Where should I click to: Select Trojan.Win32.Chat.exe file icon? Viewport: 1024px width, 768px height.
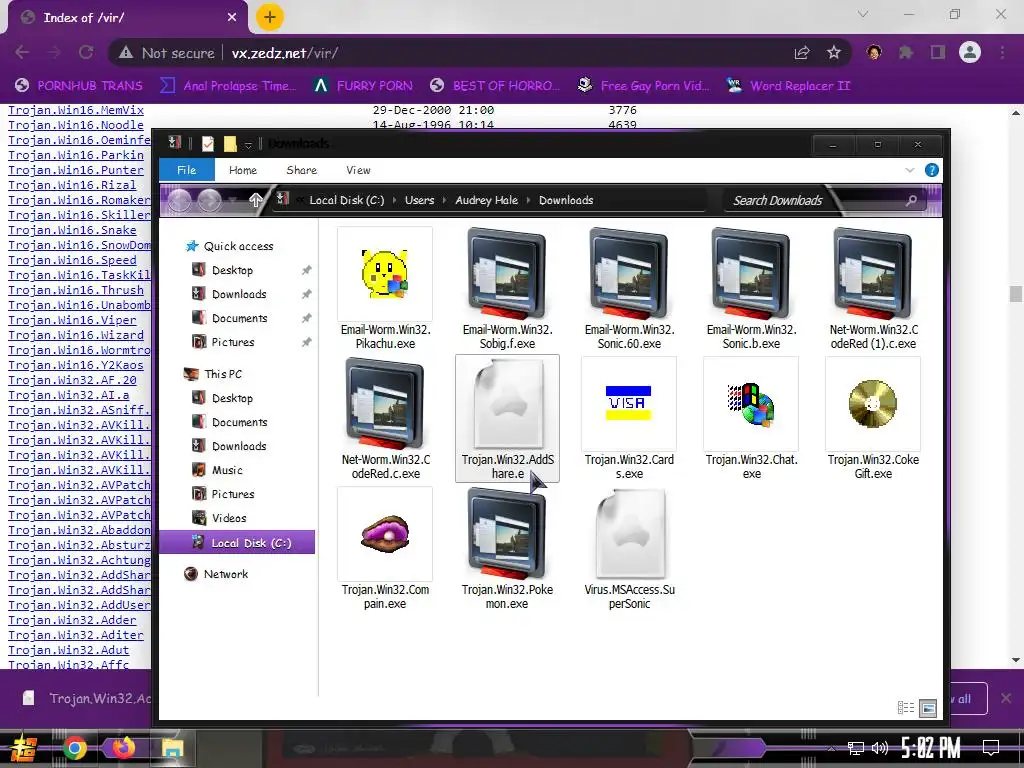(x=751, y=404)
